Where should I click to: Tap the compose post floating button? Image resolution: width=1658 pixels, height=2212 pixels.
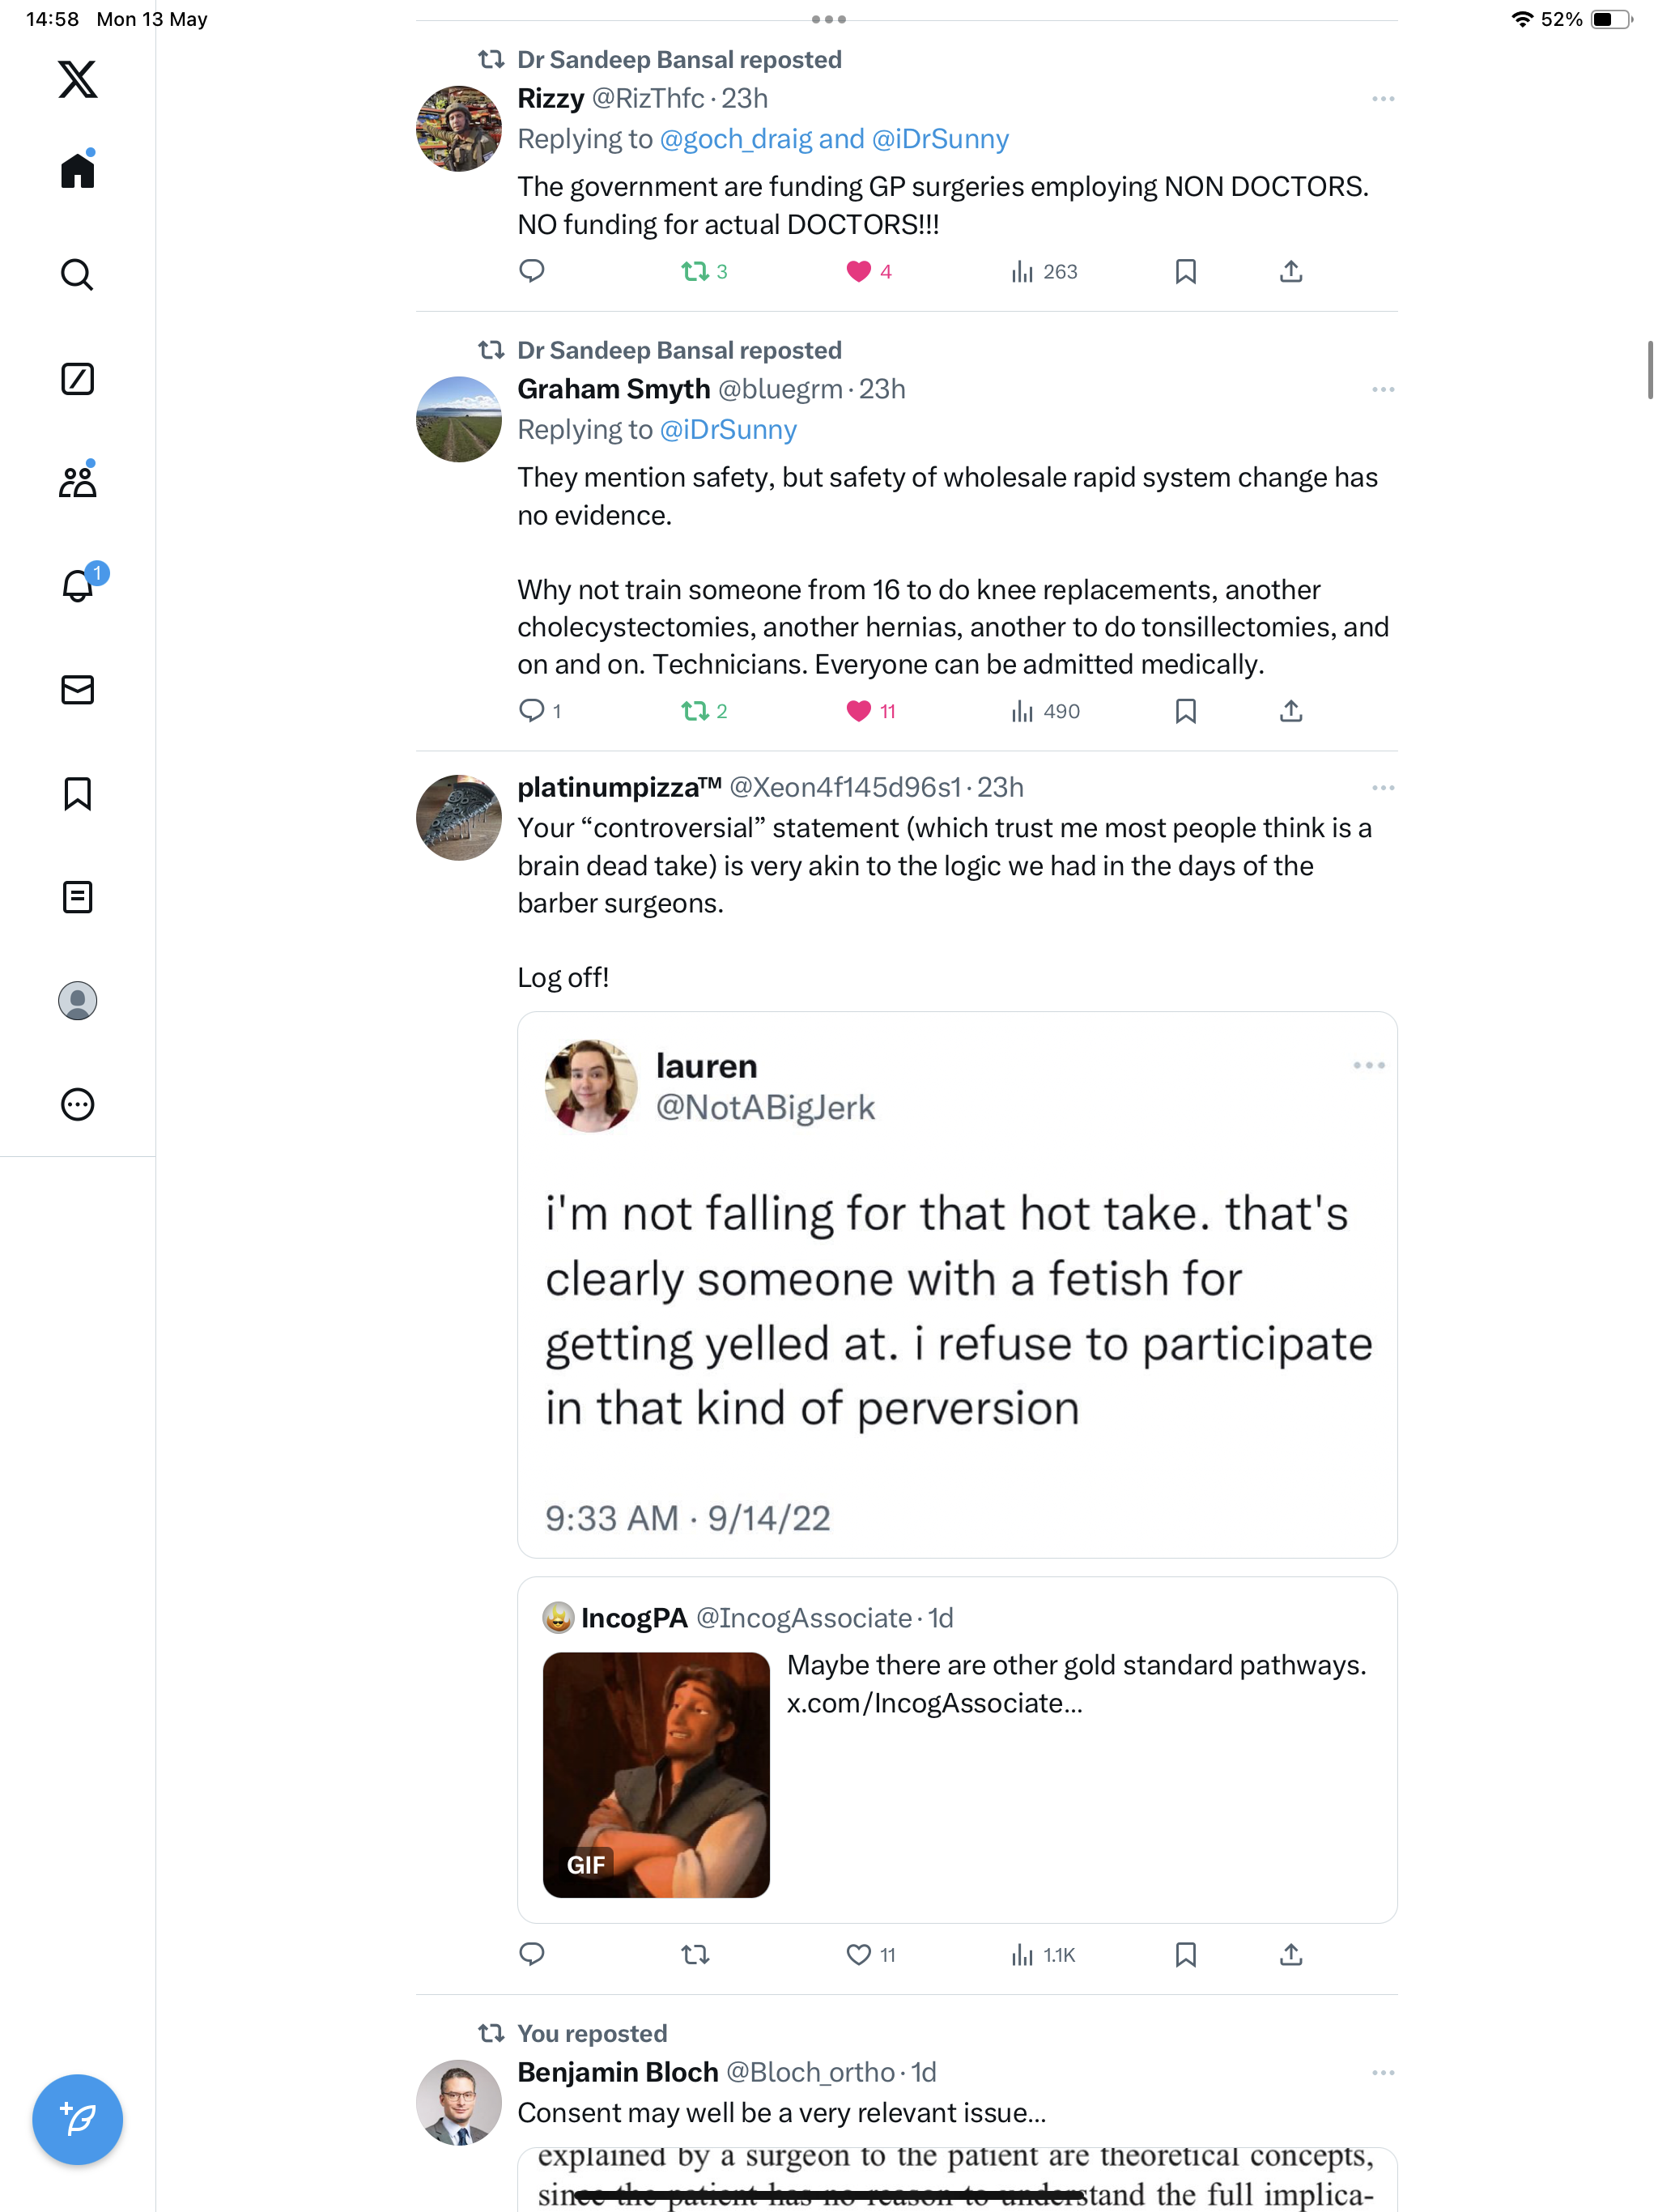point(77,2119)
